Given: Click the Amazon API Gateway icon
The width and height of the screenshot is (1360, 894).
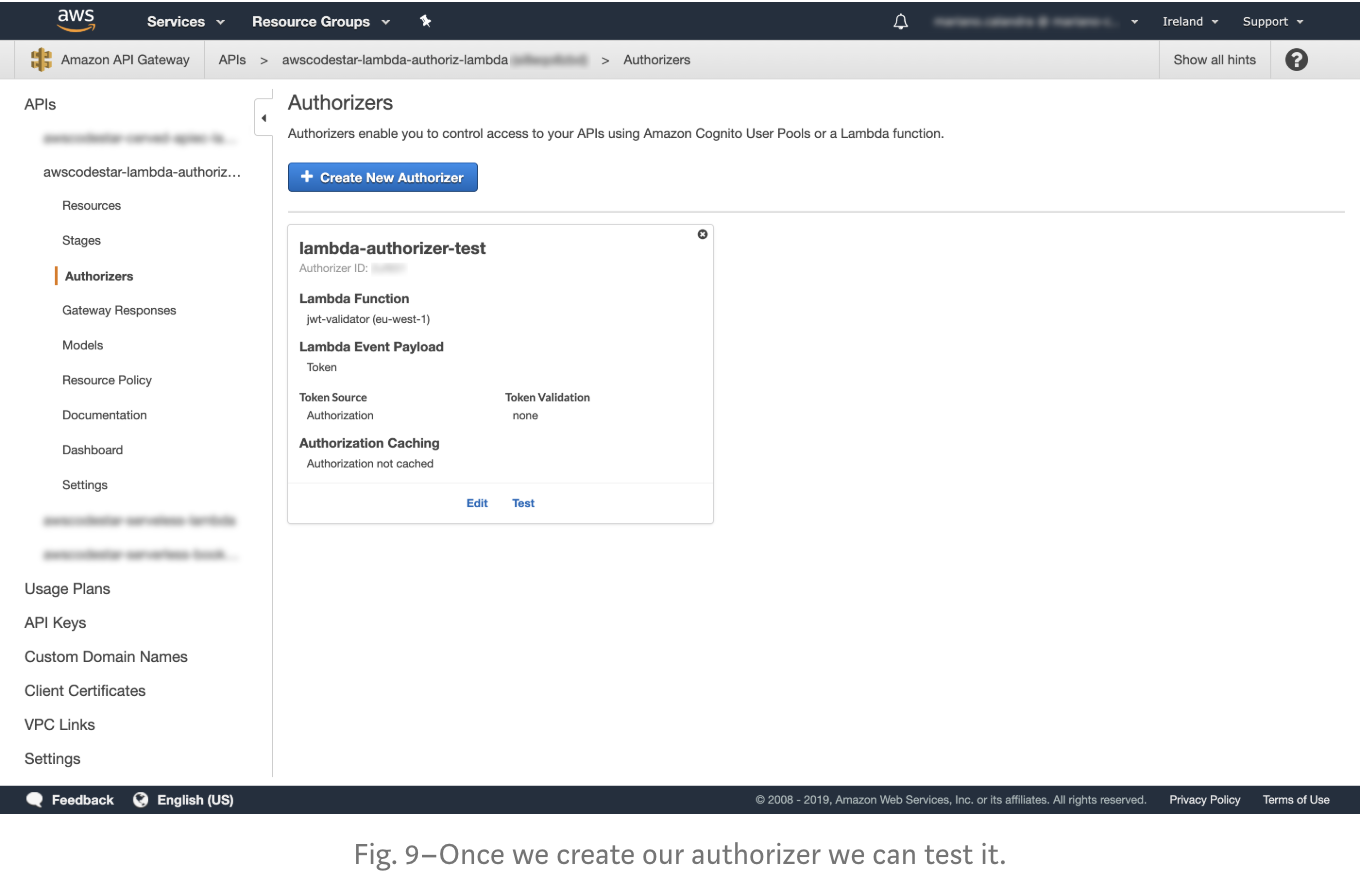Looking at the screenshot, I should (41, 60).
